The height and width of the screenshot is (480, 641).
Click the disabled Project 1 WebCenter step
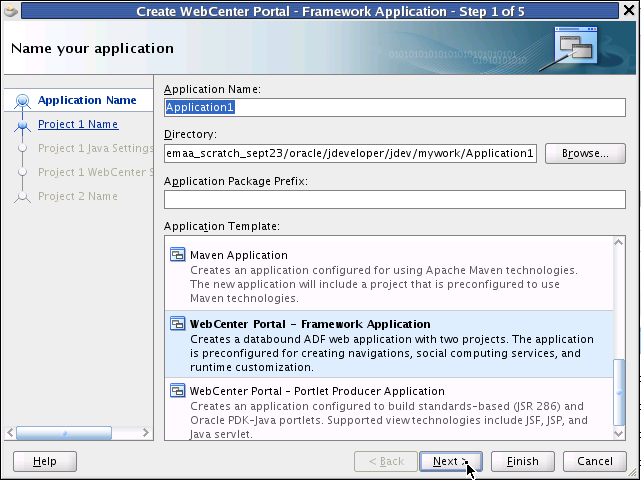tap(95, 172)
